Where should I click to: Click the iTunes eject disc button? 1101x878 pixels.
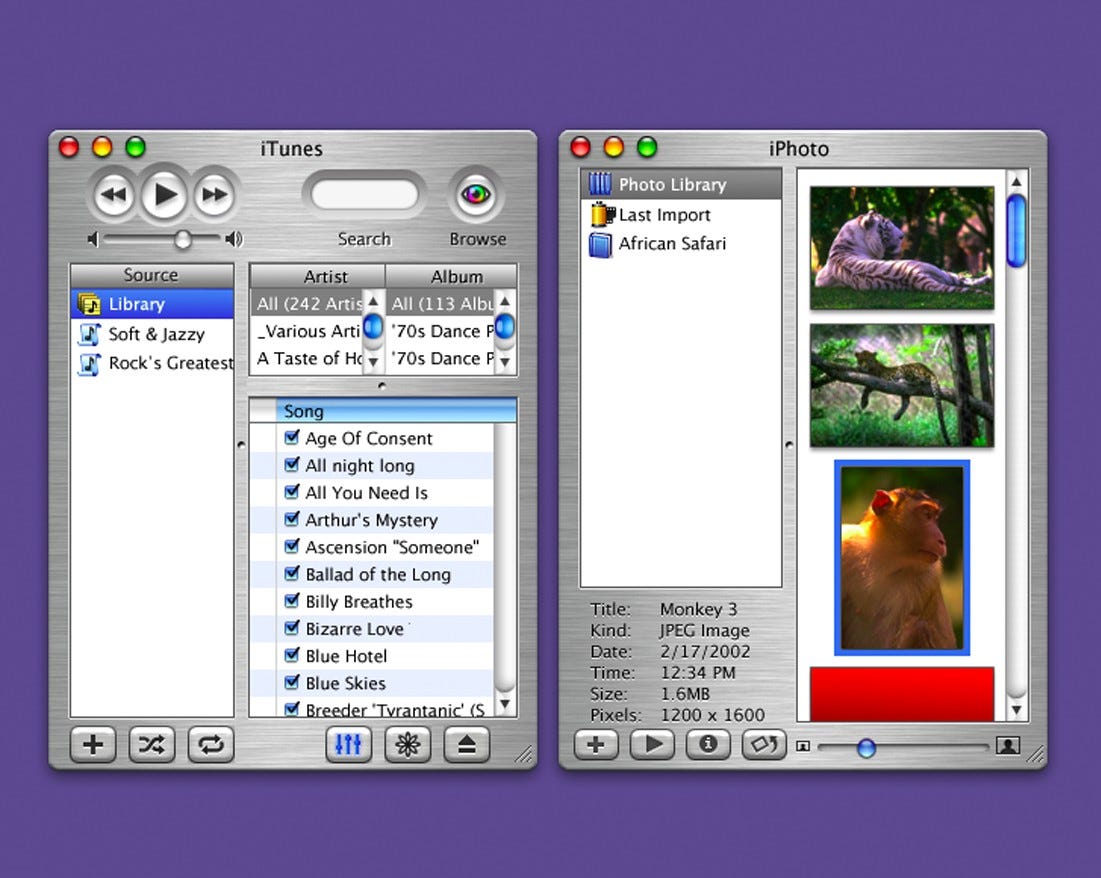(466, 745)
